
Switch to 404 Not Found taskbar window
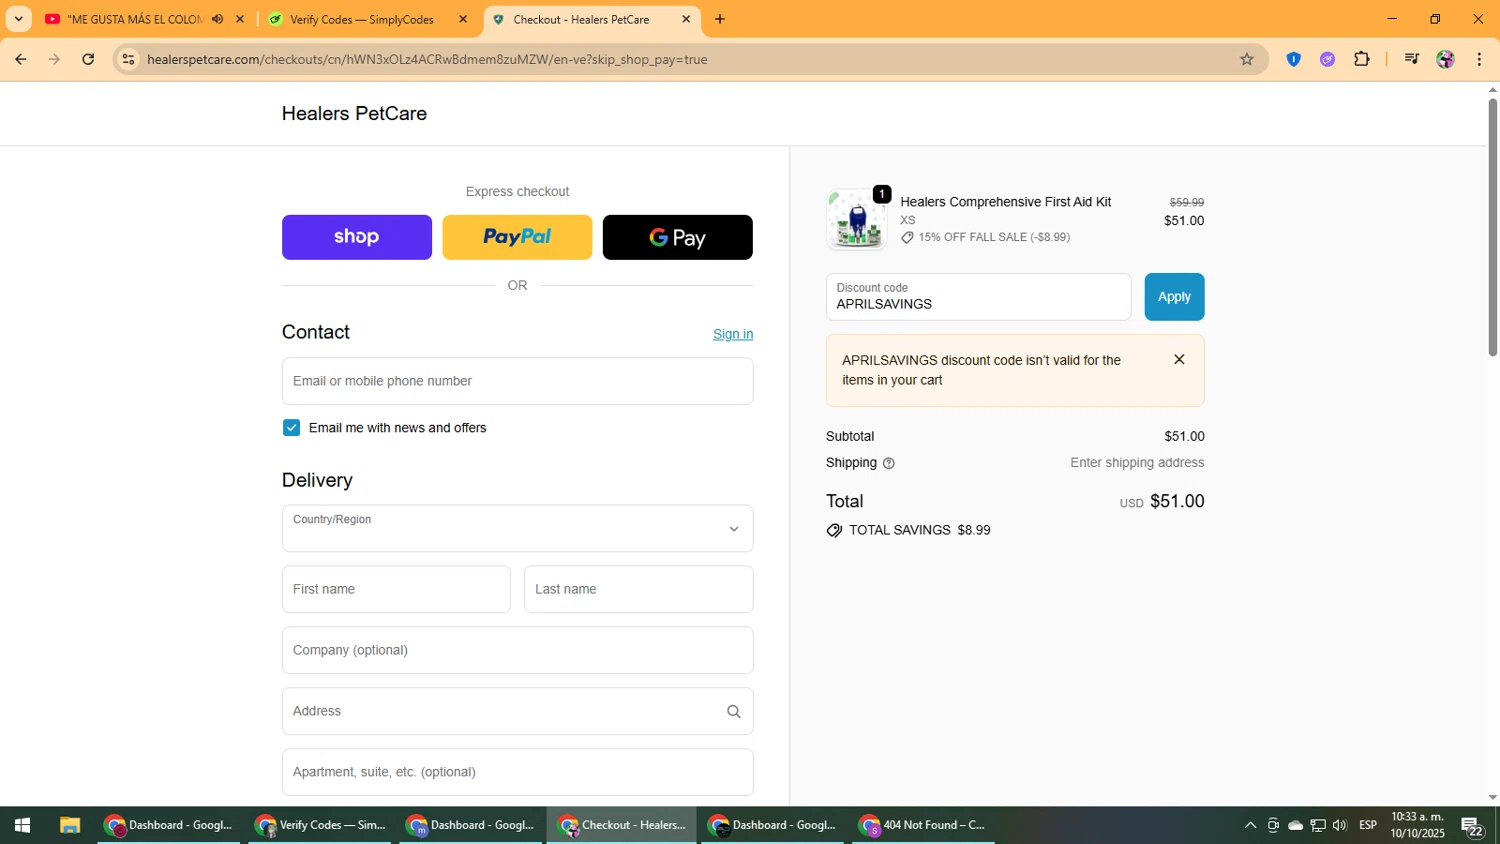(x=923, y=825)
